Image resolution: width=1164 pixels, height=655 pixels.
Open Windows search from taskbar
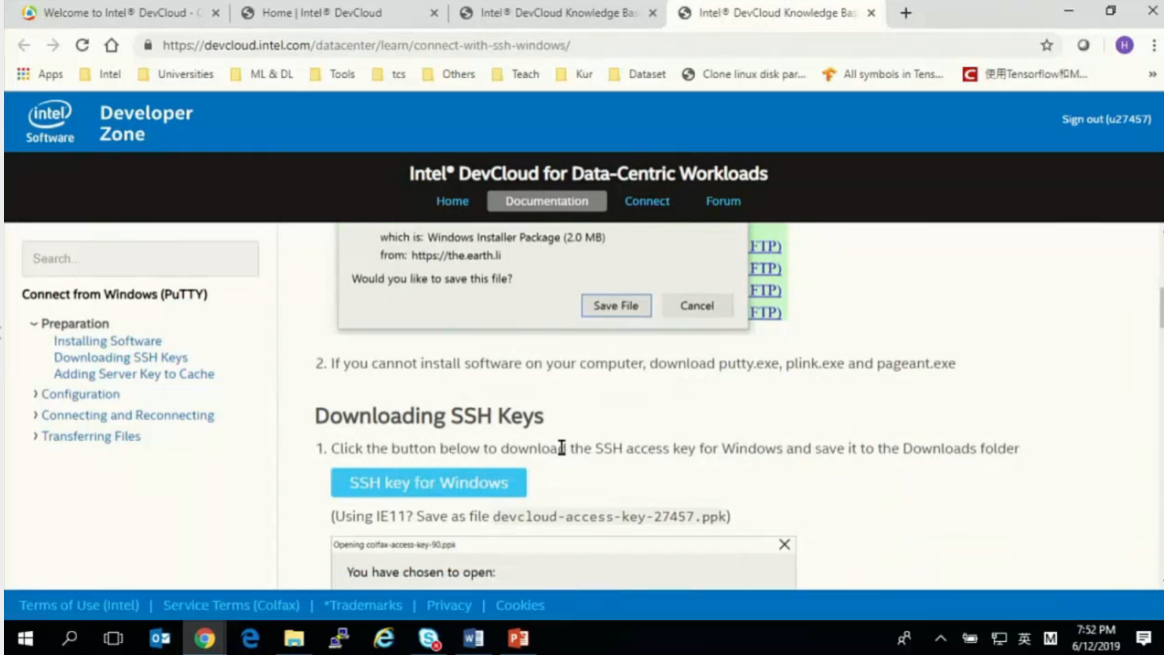pyautogui.click(x=70, y=639)
